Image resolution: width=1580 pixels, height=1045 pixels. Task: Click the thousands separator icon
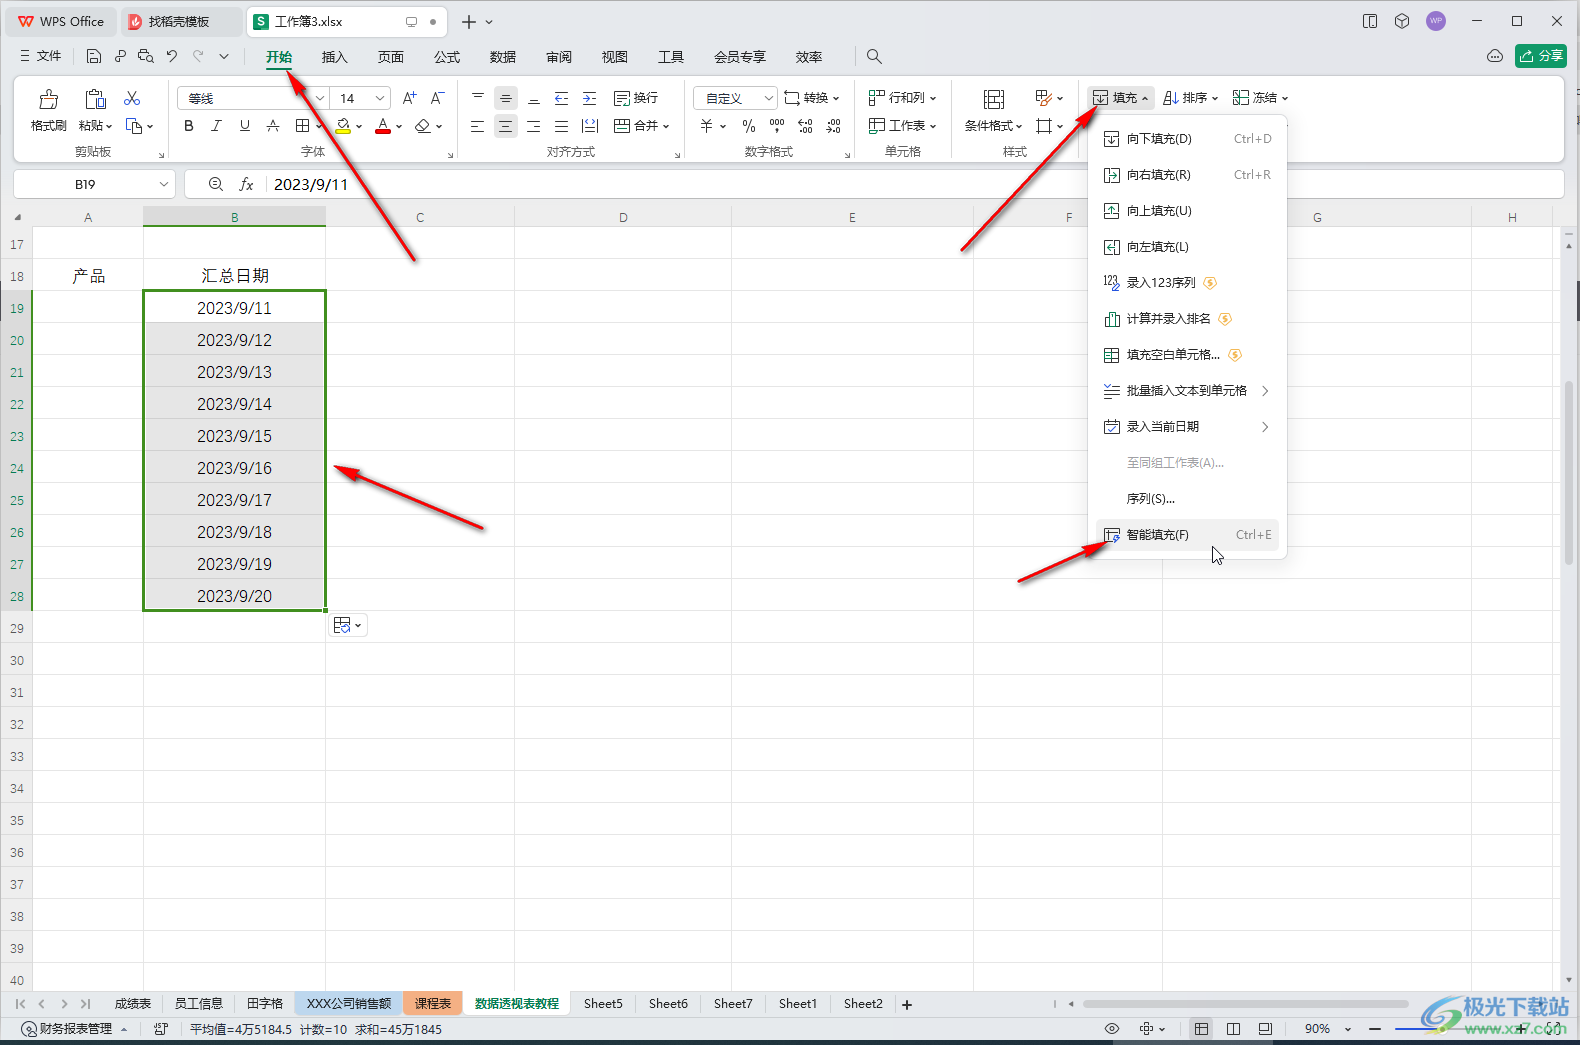coord(777,126)
